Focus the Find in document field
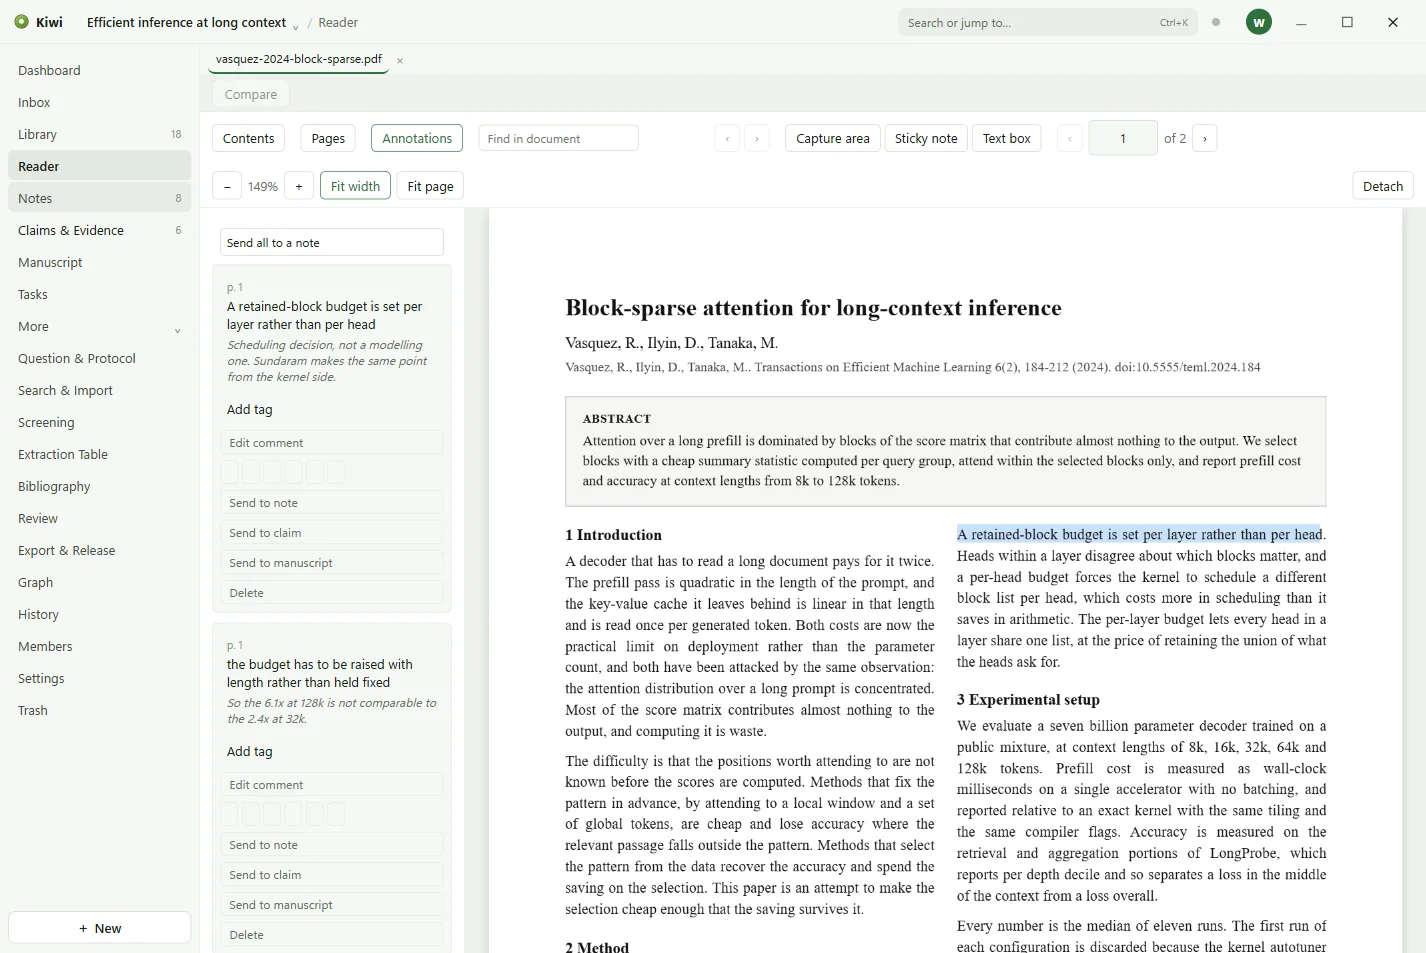Image resolution: width=1426 pixels, height=953 pixels. (x=558, y=138)
